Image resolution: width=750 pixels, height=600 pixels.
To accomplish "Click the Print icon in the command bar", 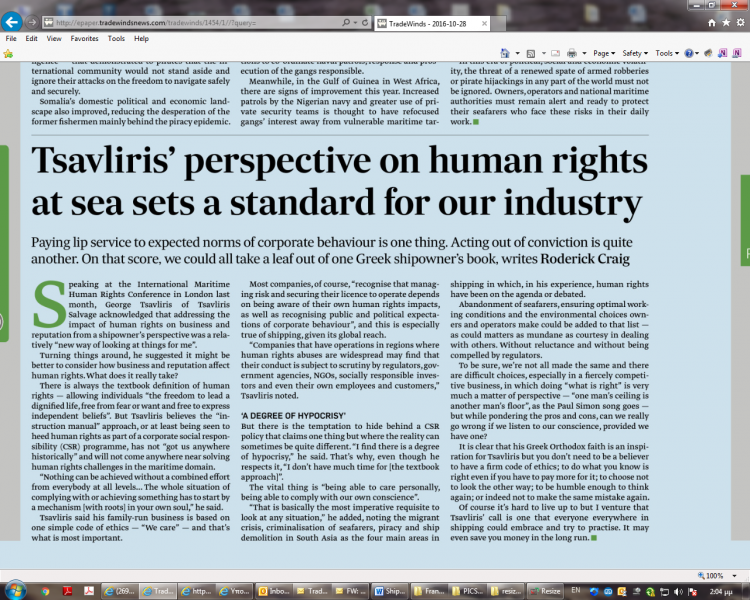I will [571, 52].
